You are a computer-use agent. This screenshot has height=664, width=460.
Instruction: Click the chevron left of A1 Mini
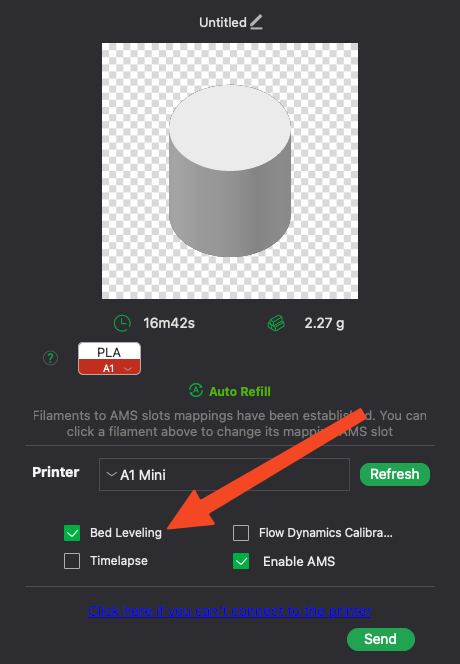click(111, 474)
